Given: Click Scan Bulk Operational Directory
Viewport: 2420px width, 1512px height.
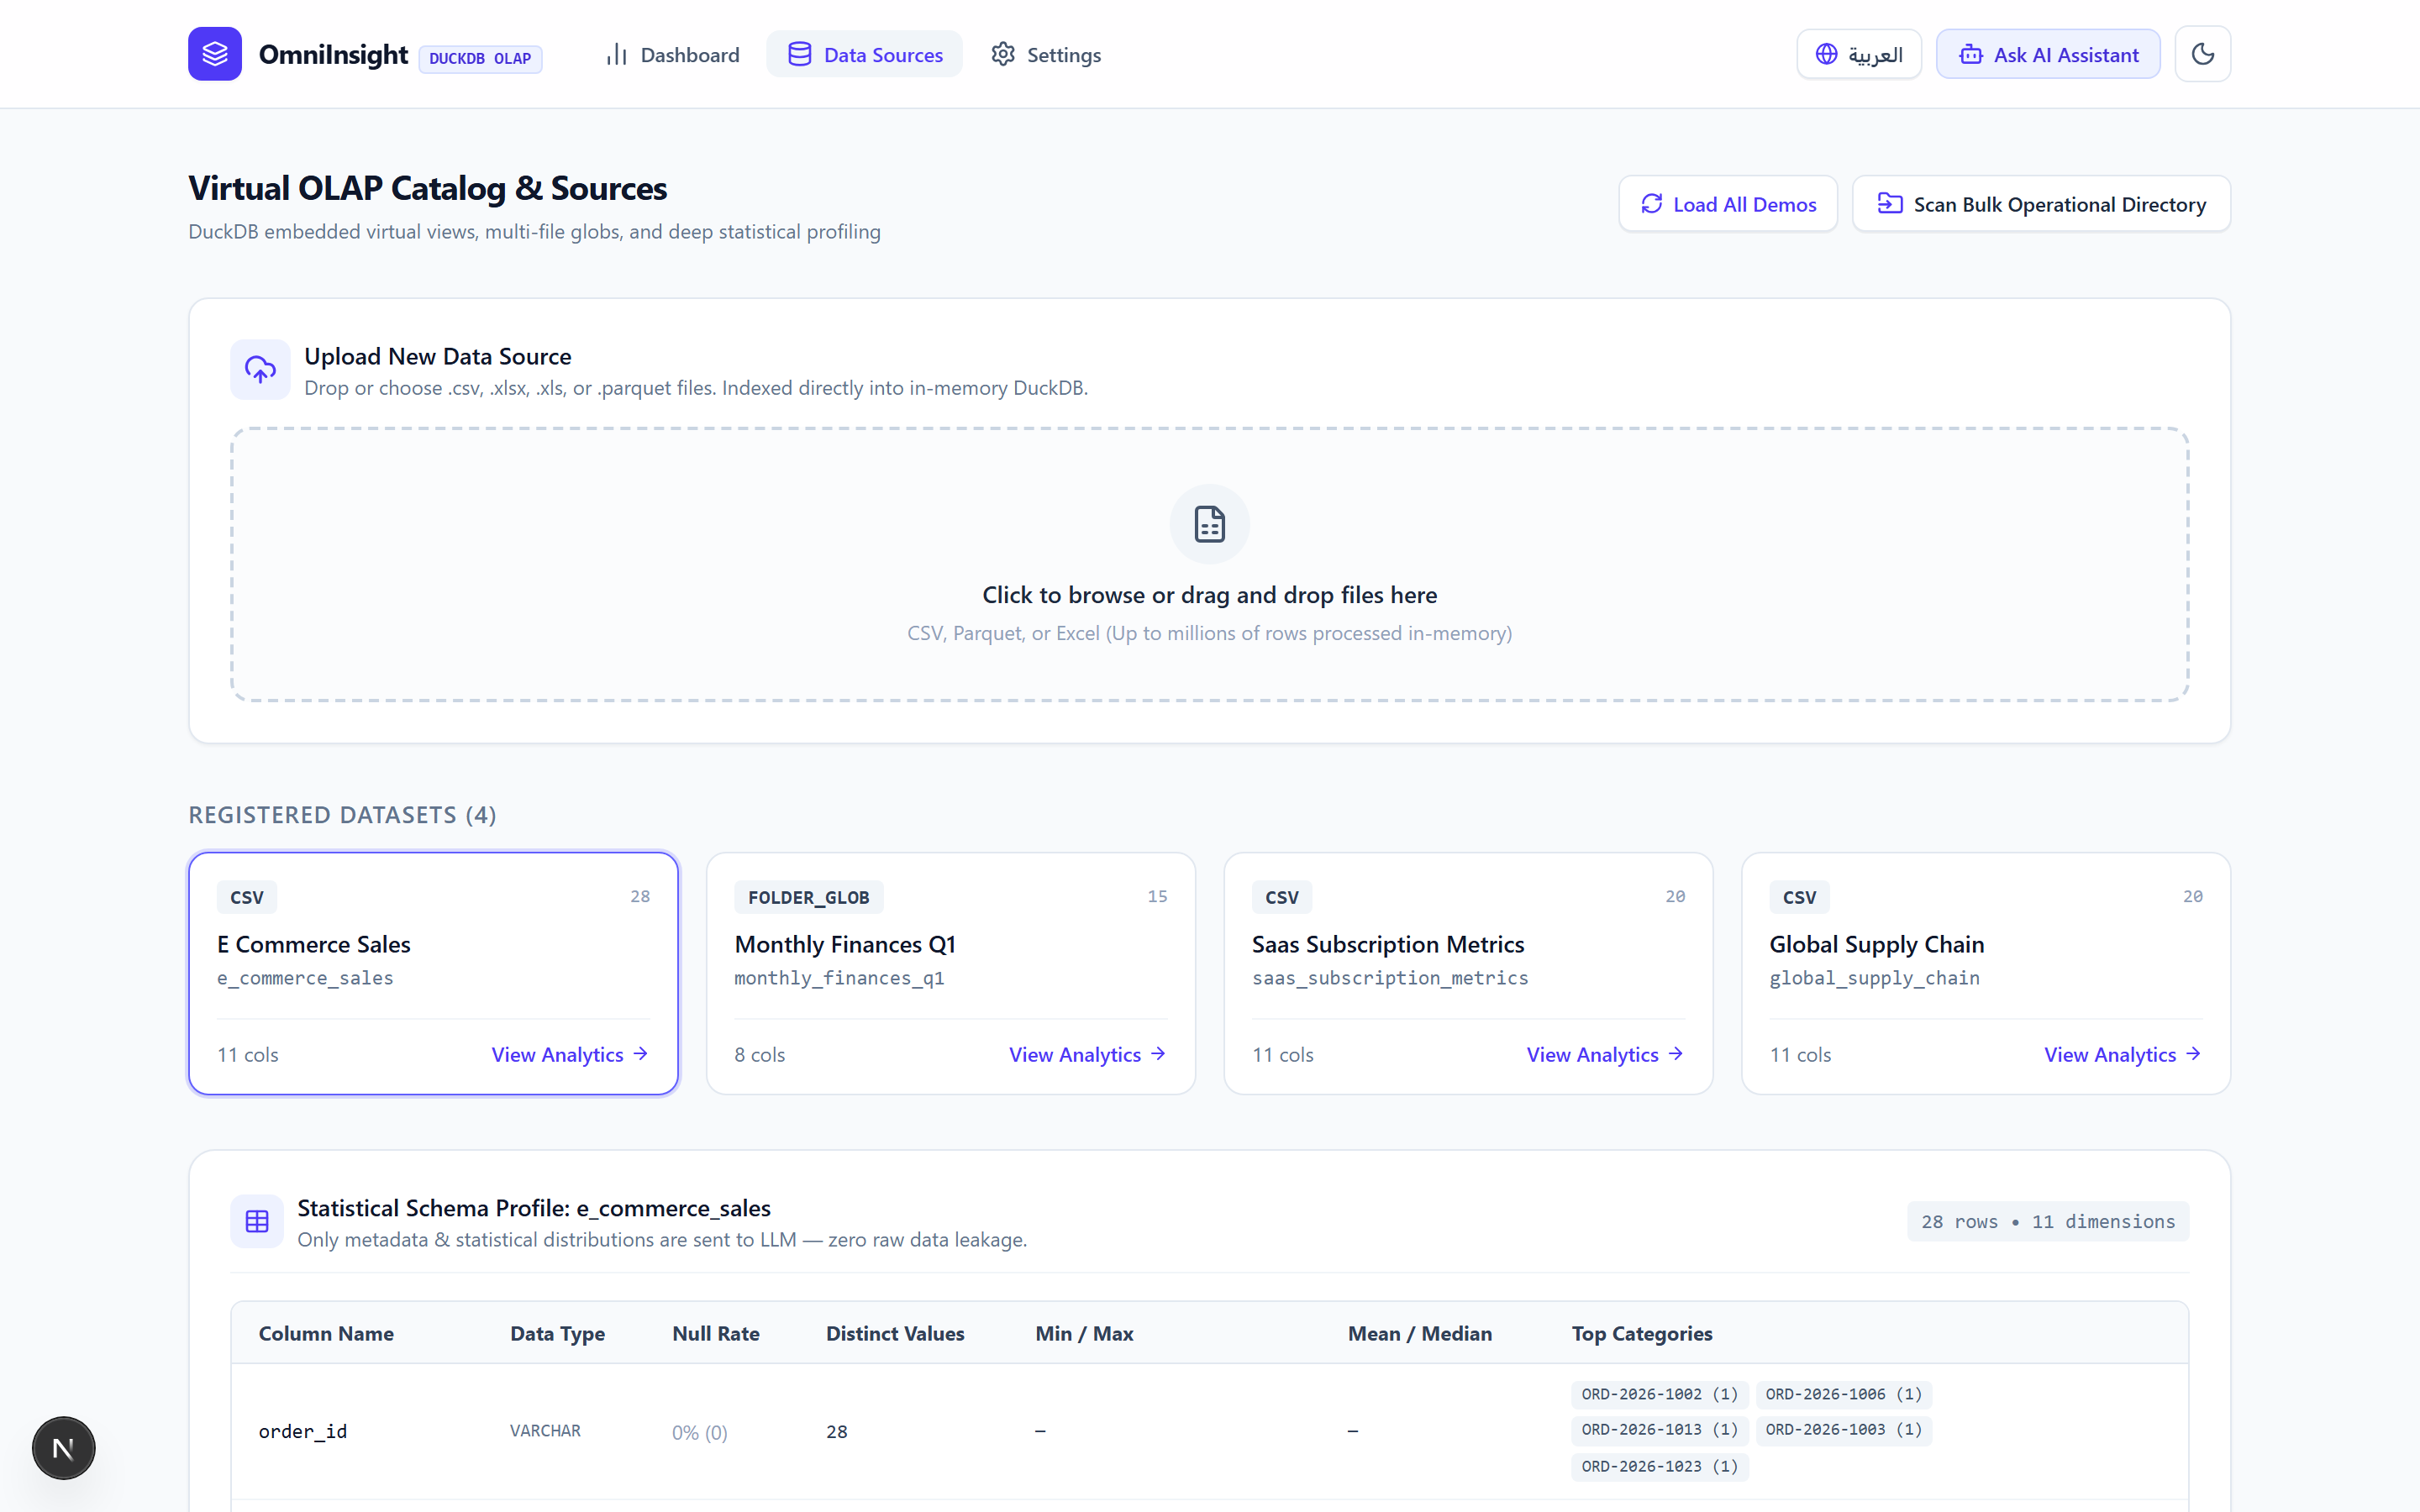Looking at the screenshot, I should (2041, 204).
